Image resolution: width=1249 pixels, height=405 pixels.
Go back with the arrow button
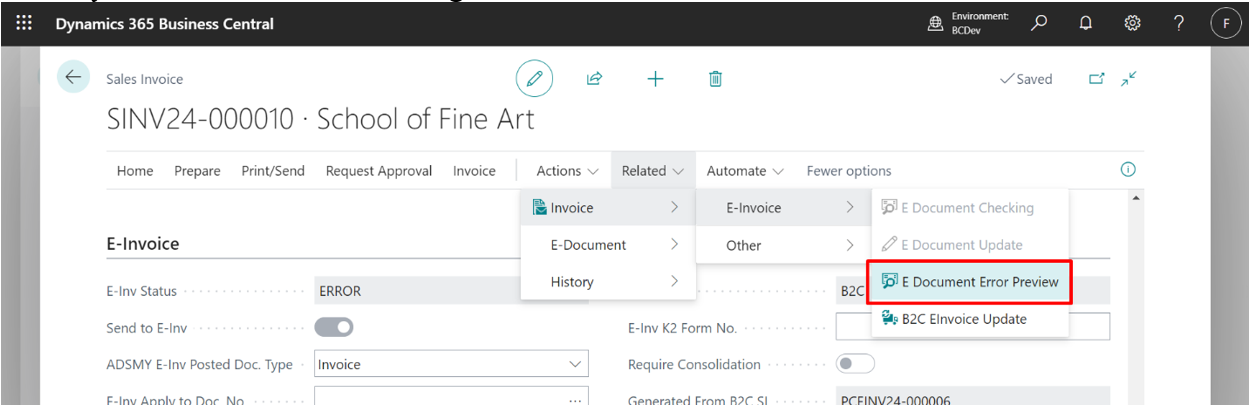(x=73, y=77)
